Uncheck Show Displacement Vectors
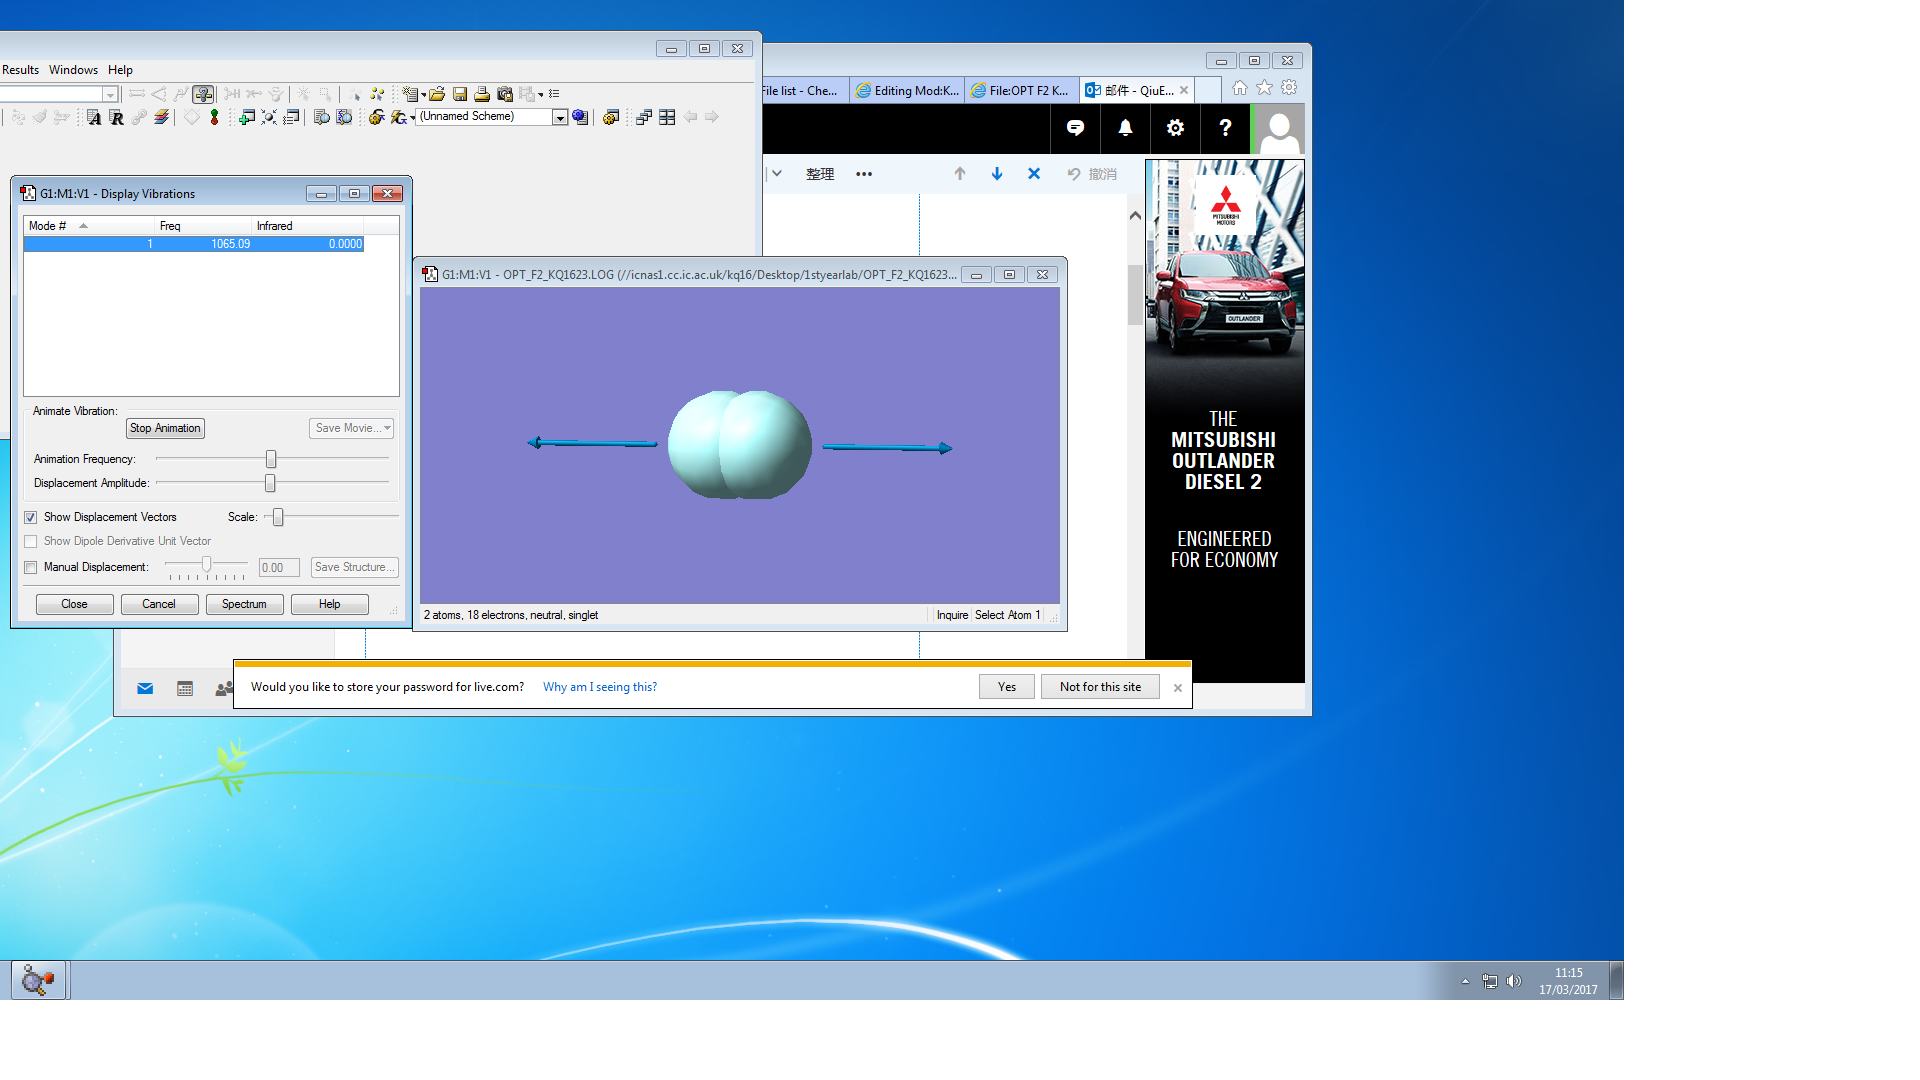This screenshot has height=1080, width=1920. click(31, 518)
